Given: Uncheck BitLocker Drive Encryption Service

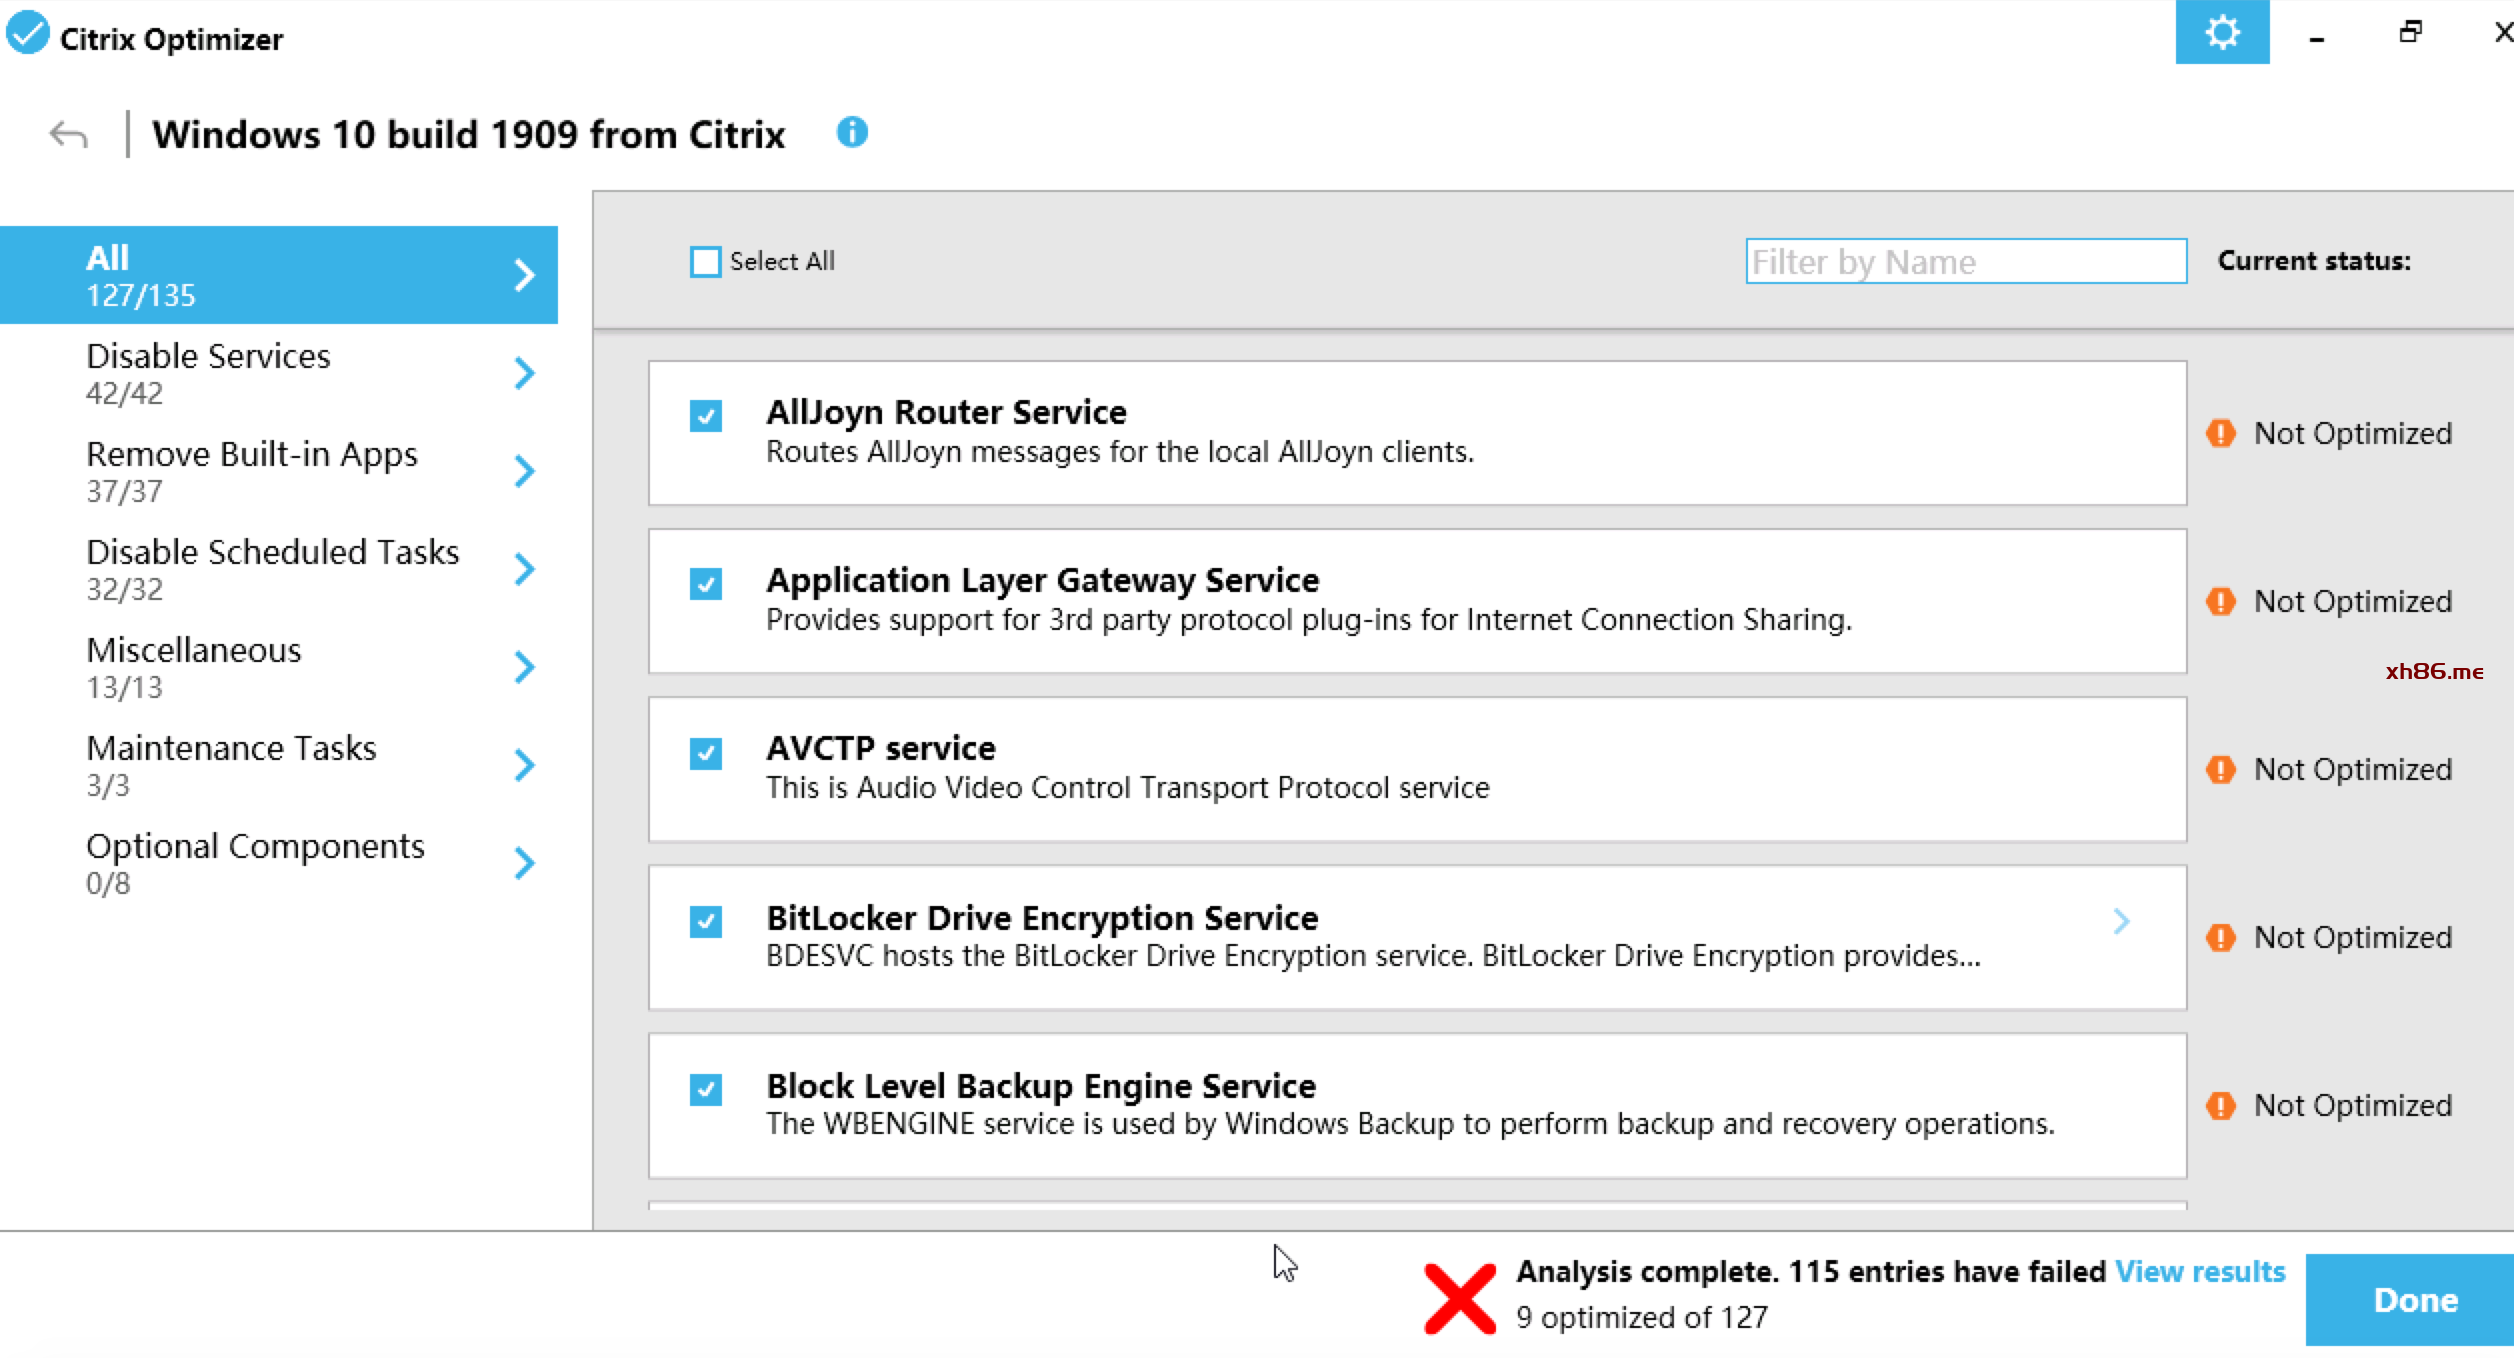Looking at the screenshot, I should pos(705,920).
